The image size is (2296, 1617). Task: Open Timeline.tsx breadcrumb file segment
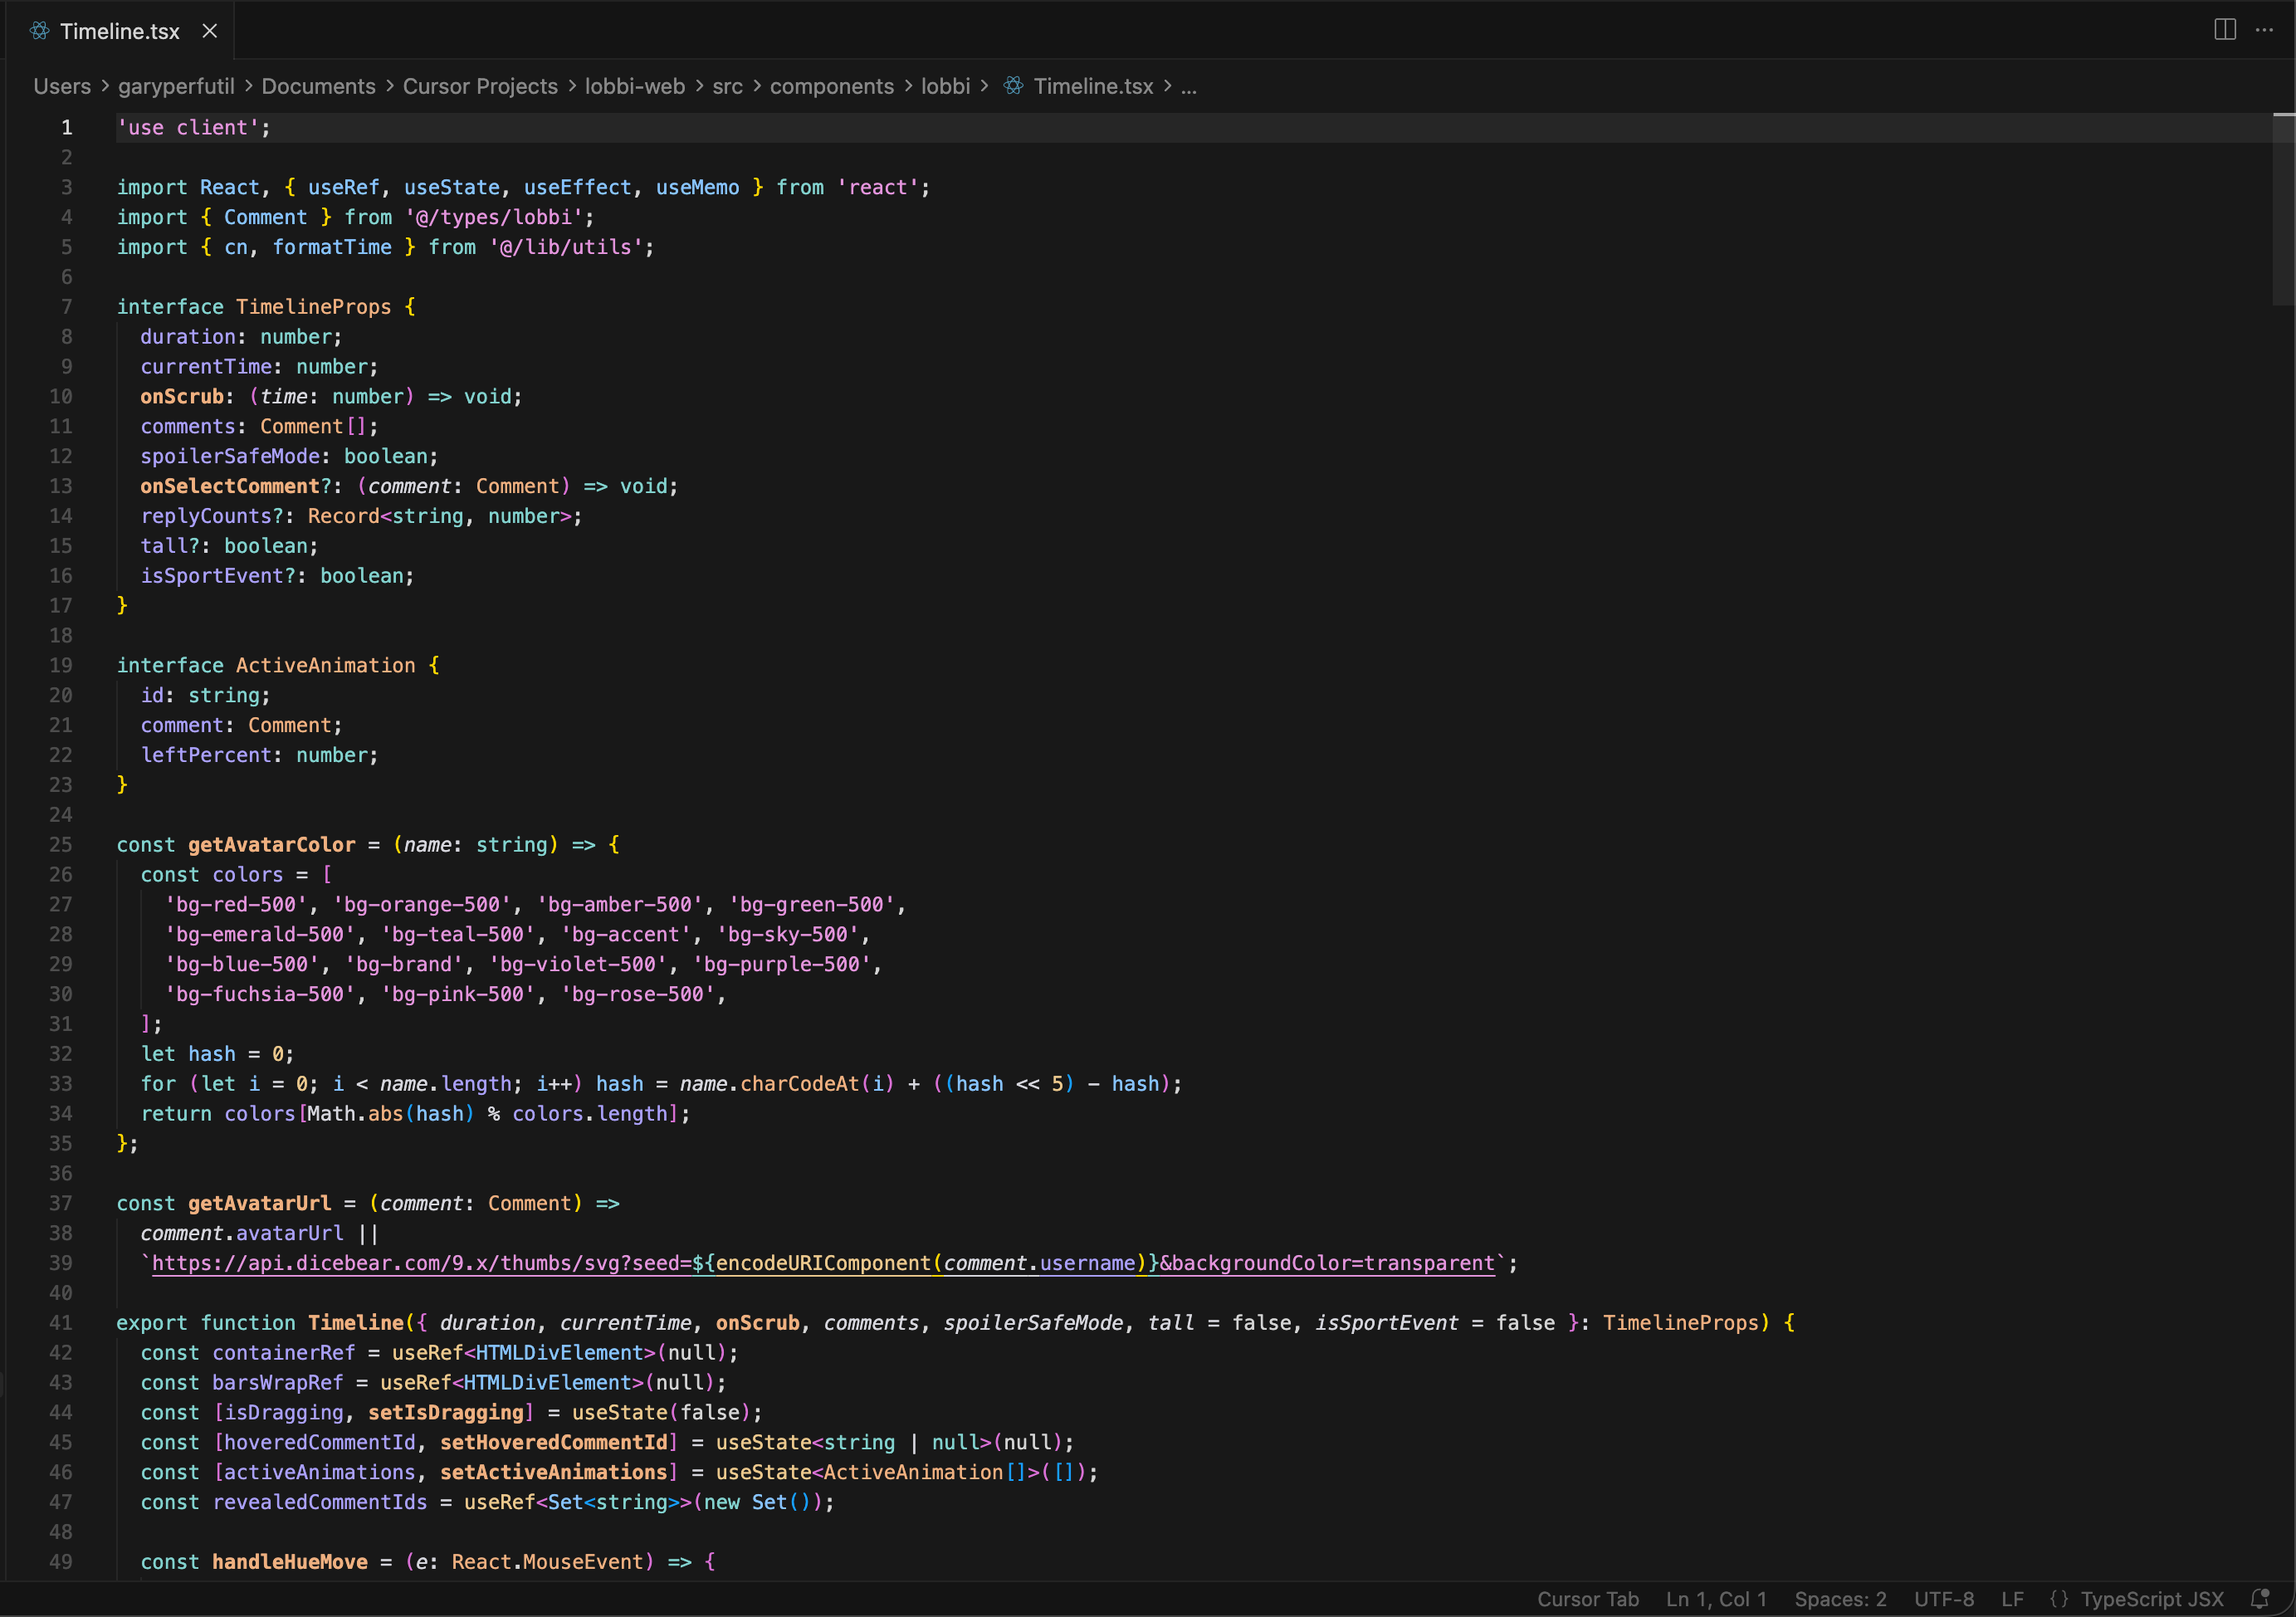coord(1093,86)
